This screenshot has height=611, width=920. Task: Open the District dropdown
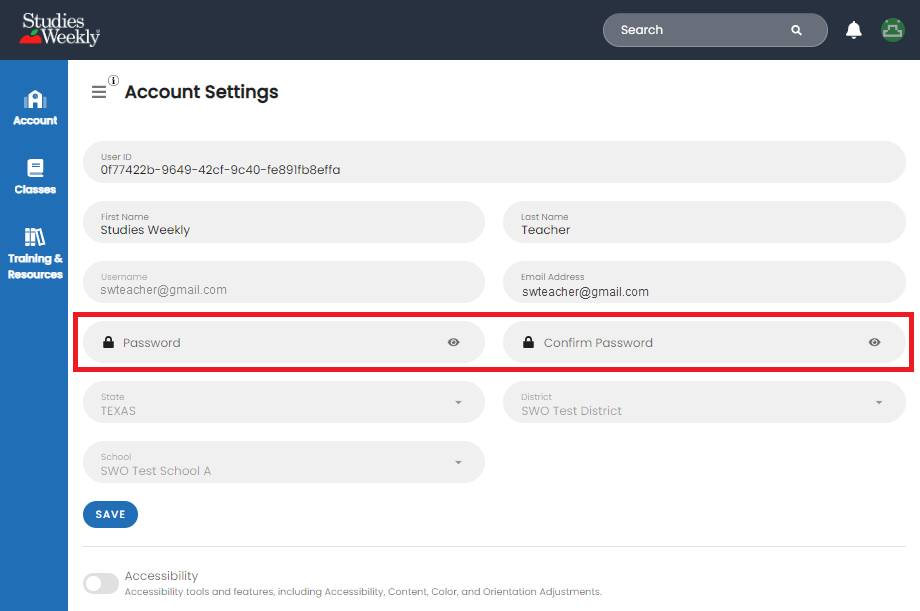[x=704, y=403]
